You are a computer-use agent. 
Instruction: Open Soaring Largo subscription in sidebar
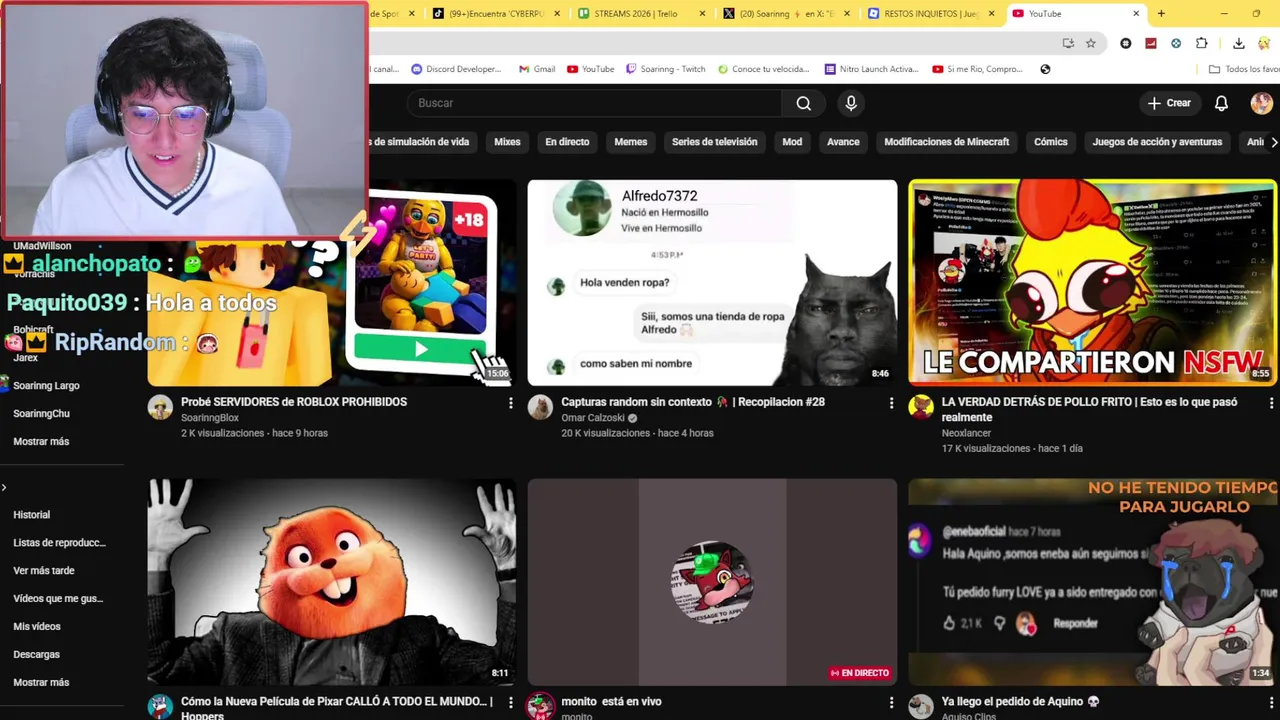pyautogui.click(x=46, y=386)
